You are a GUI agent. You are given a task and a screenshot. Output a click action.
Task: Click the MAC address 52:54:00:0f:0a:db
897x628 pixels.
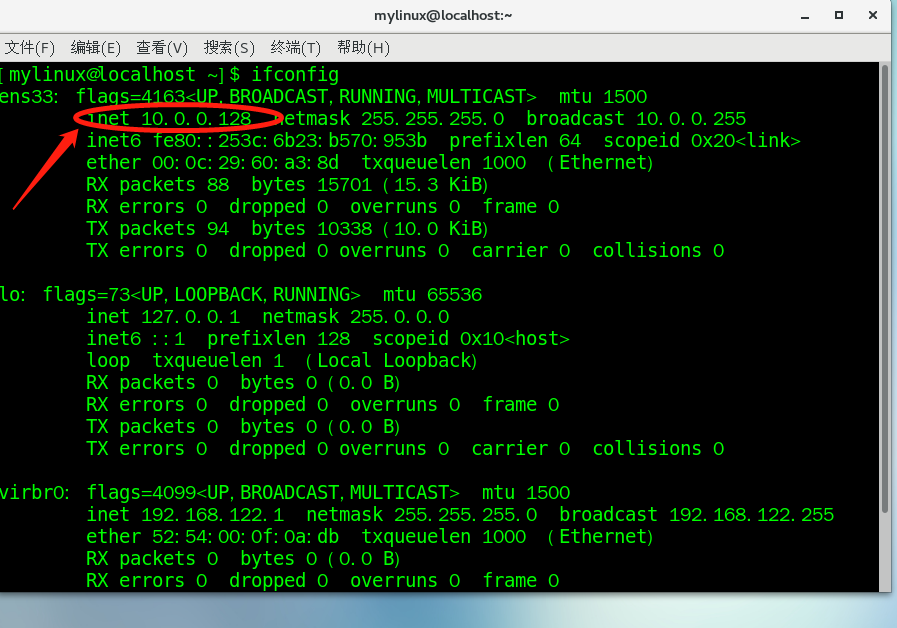coord(245,536)
